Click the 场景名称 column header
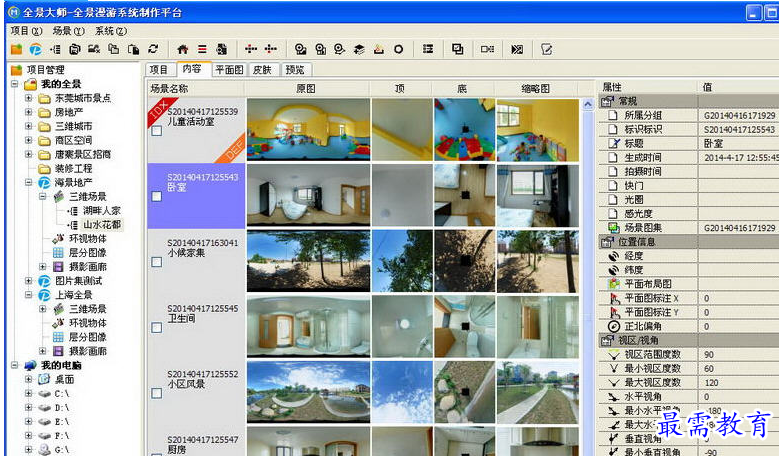Viewport: 779px width, 456px height. pyautogui.click(x=196, y=89)
